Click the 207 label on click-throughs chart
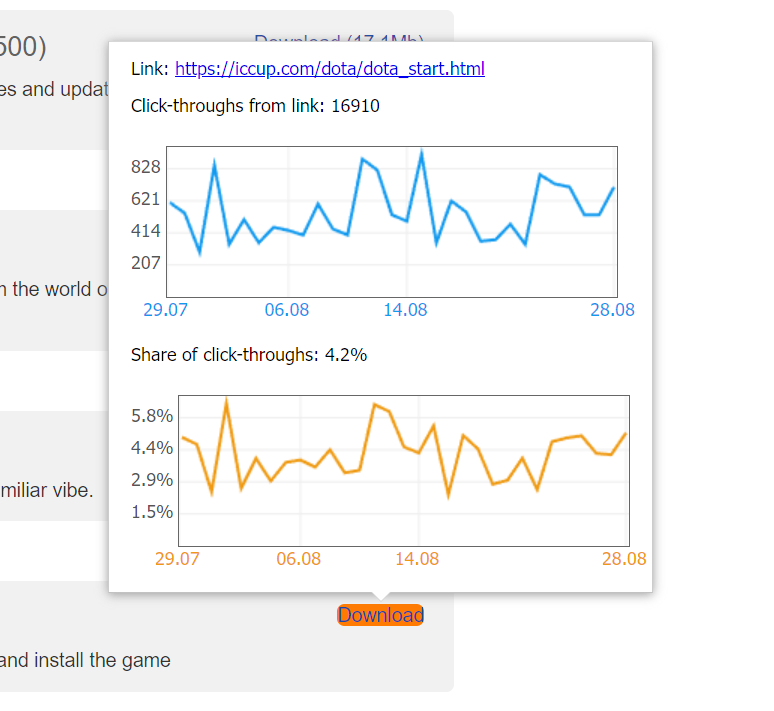Image resolution: width=774 pixels, height=711 pixels. (146, 263)
